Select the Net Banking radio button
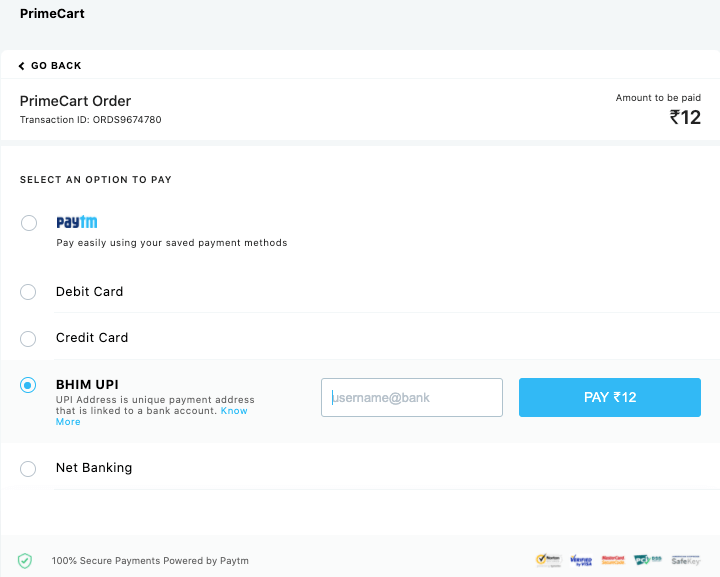Image resolution: width=720 pixels, height=577 pixels. click(x=29, y=468)
